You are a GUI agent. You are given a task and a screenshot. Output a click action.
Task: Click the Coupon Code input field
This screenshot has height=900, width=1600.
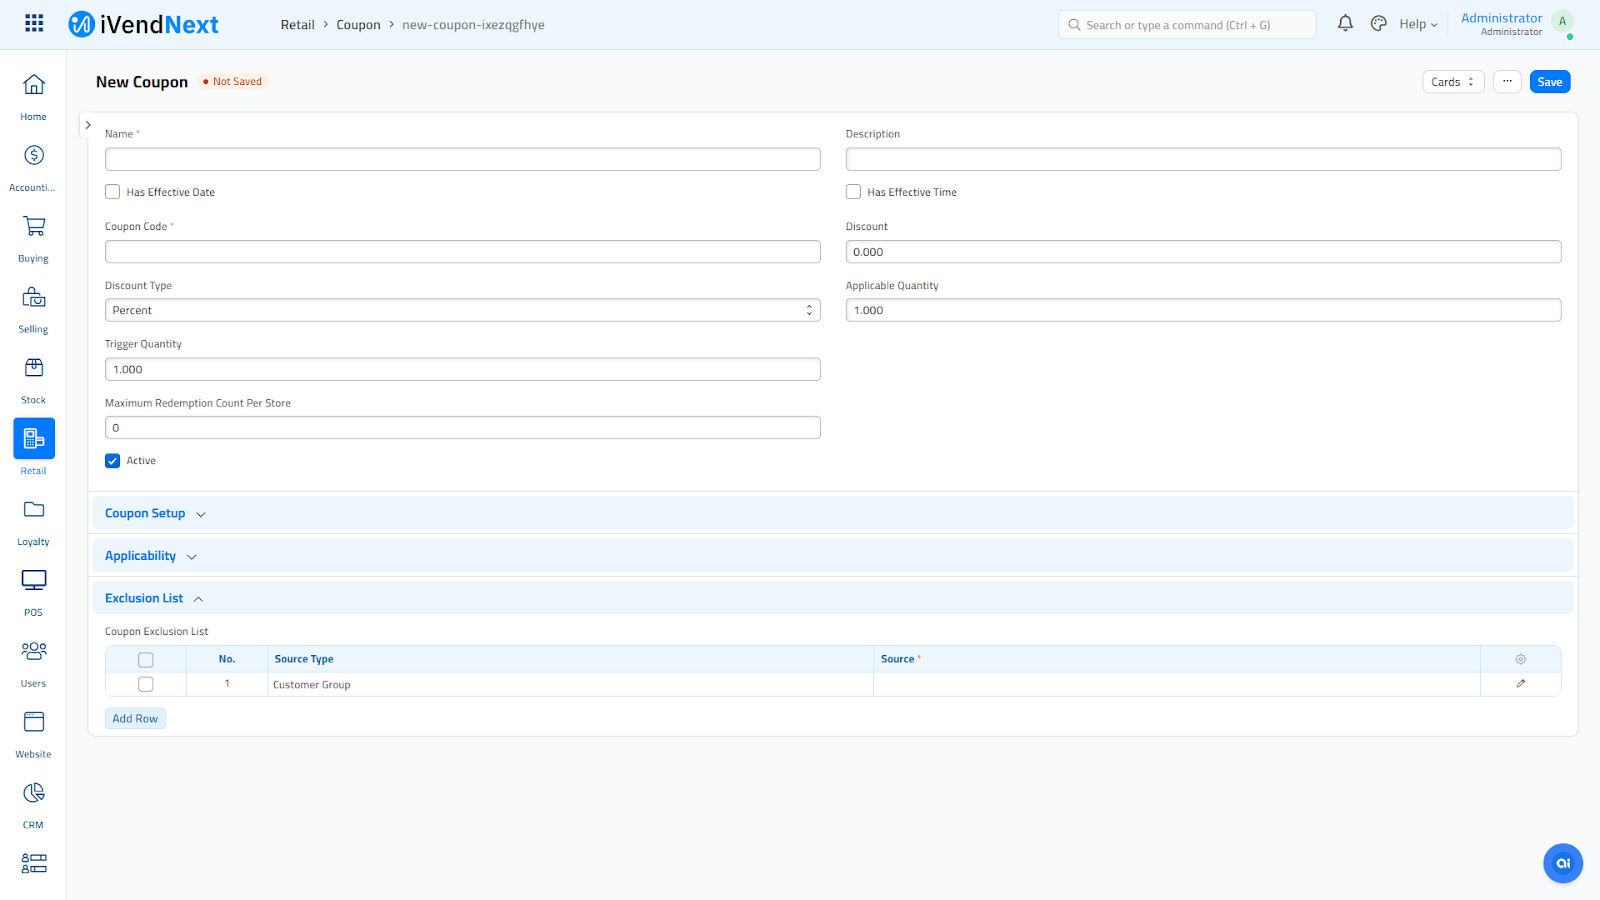point(462,252)
